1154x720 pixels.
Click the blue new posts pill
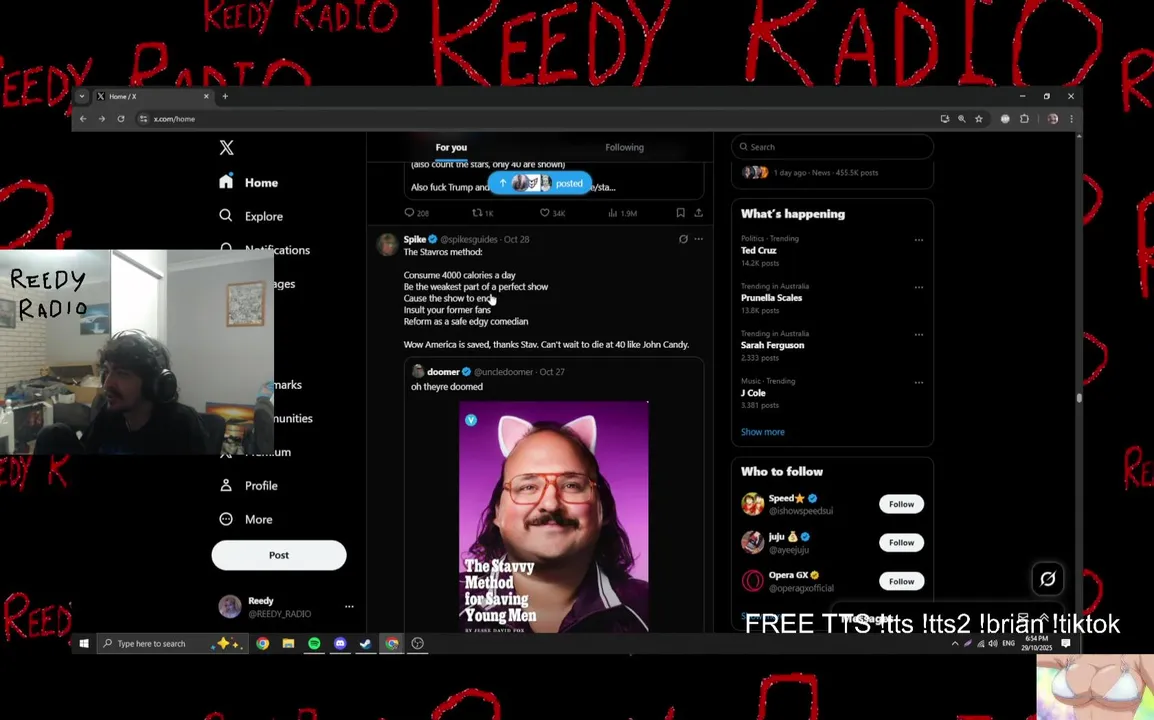[539, 183]
